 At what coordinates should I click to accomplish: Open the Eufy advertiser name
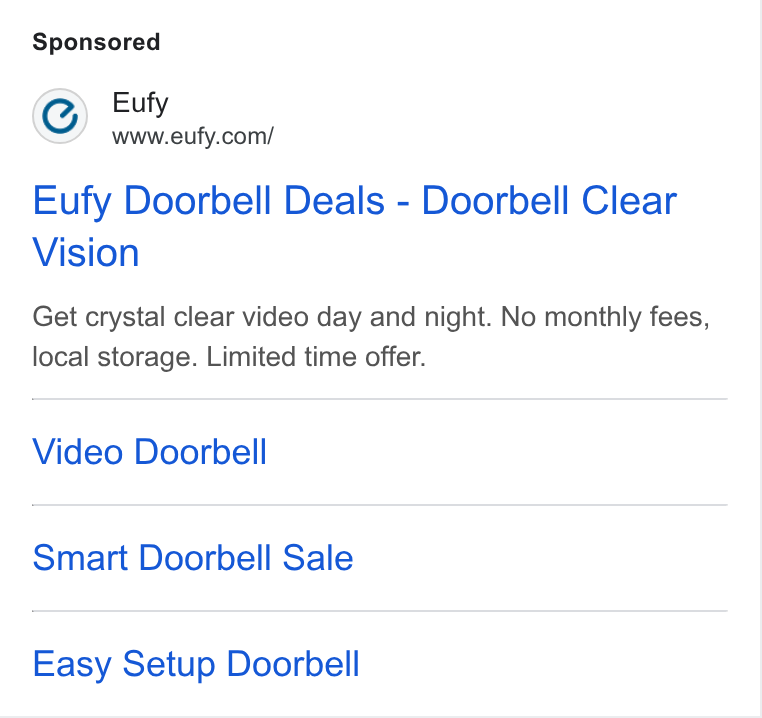coord(140,103)
